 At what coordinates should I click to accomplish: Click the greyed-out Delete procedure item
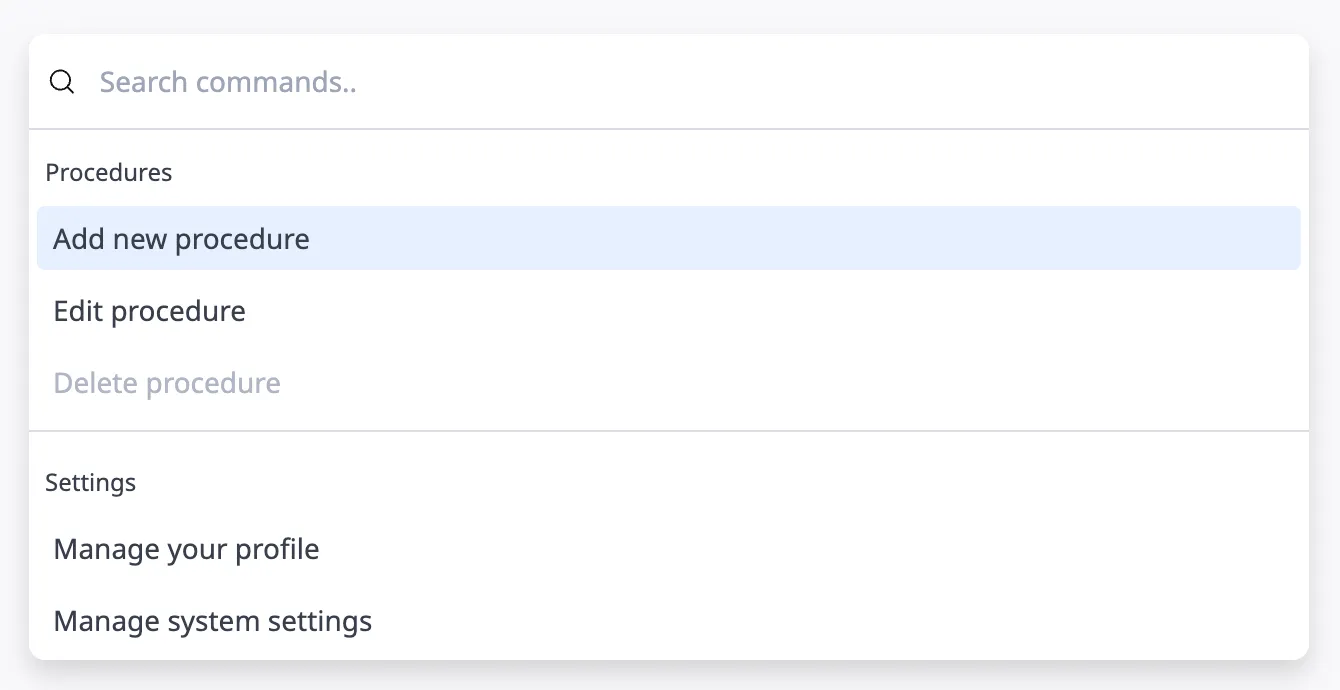click(167, 383)
